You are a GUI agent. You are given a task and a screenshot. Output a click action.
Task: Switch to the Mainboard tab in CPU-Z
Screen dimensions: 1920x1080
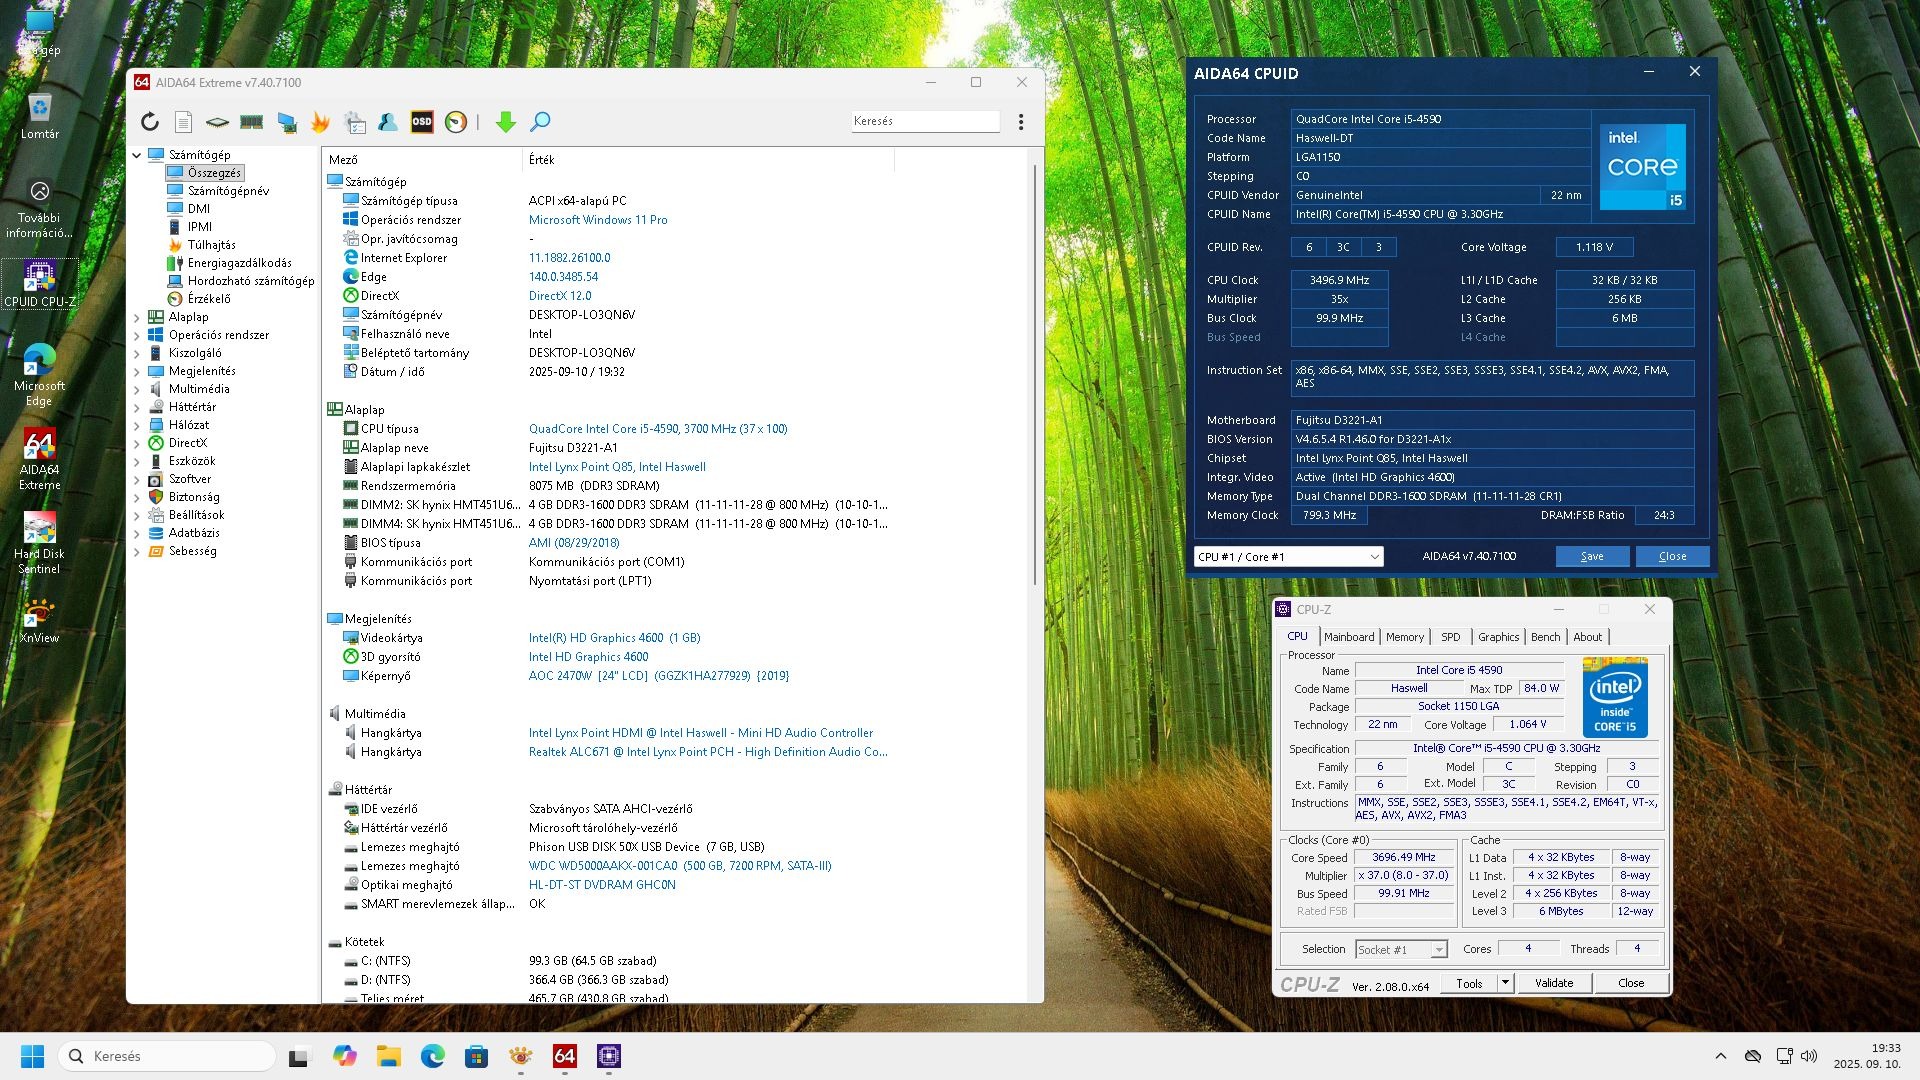pos(1349,637)
